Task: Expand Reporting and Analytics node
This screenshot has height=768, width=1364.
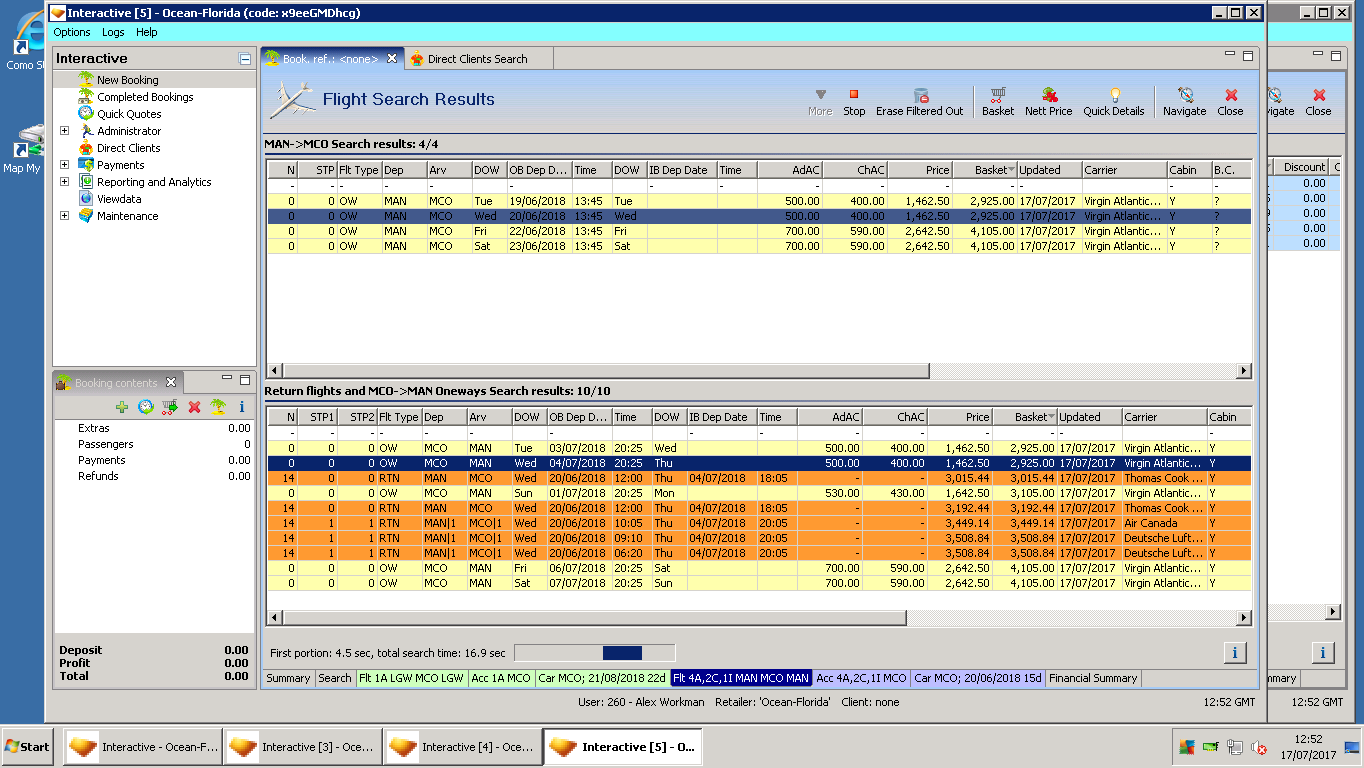Action: coord(65,182)
